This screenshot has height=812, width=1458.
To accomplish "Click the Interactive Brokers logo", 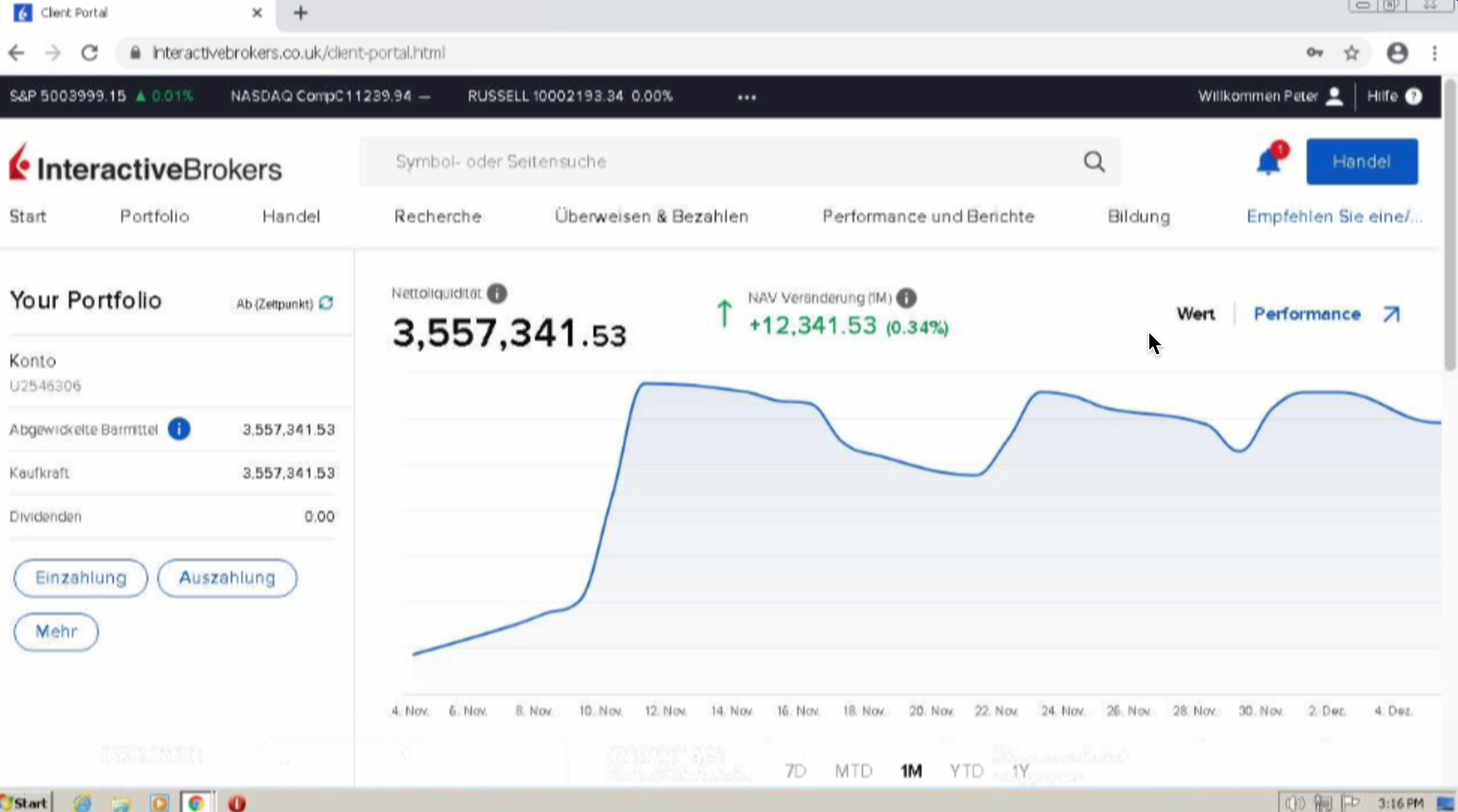I will click(146, 164).
